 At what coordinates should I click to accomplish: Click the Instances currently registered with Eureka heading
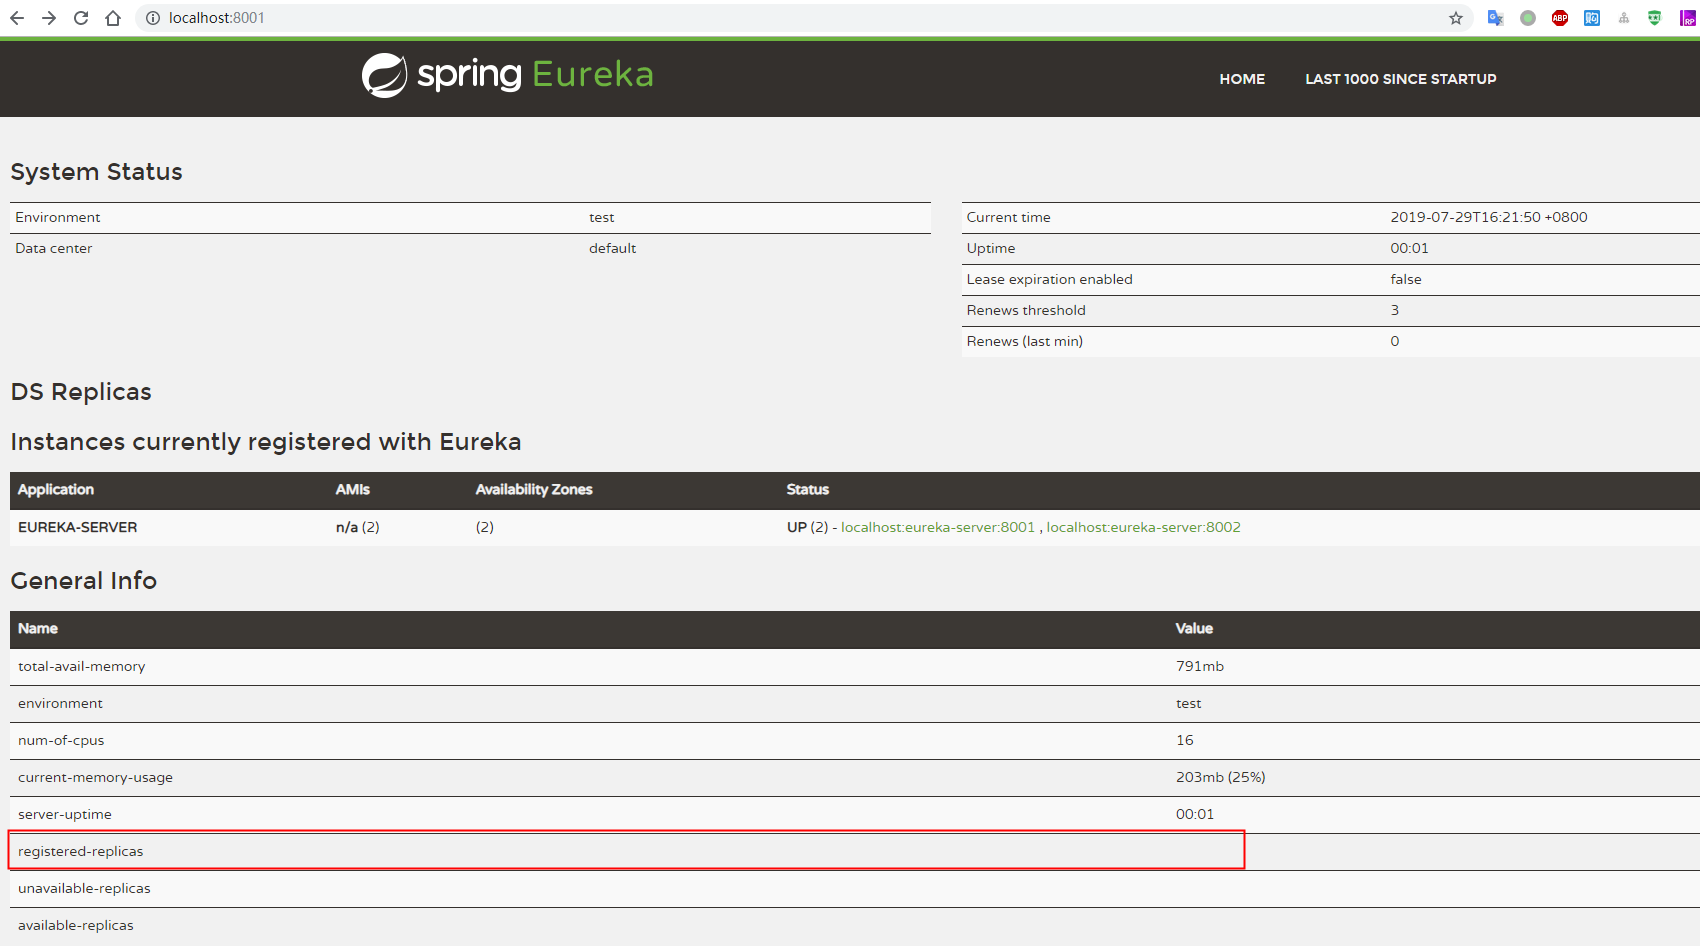tap(266, 442)
